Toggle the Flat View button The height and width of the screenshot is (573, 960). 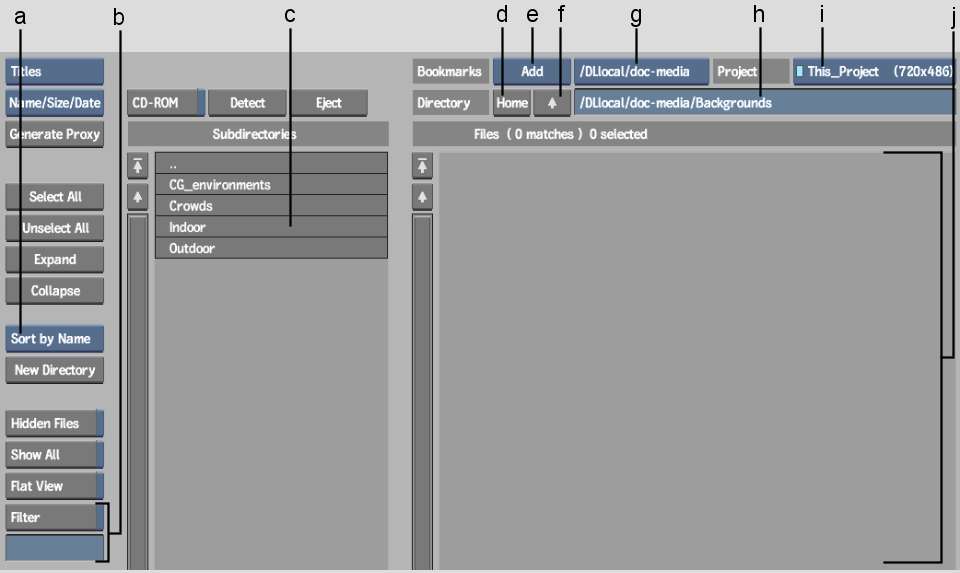click(x=54, y=486)
